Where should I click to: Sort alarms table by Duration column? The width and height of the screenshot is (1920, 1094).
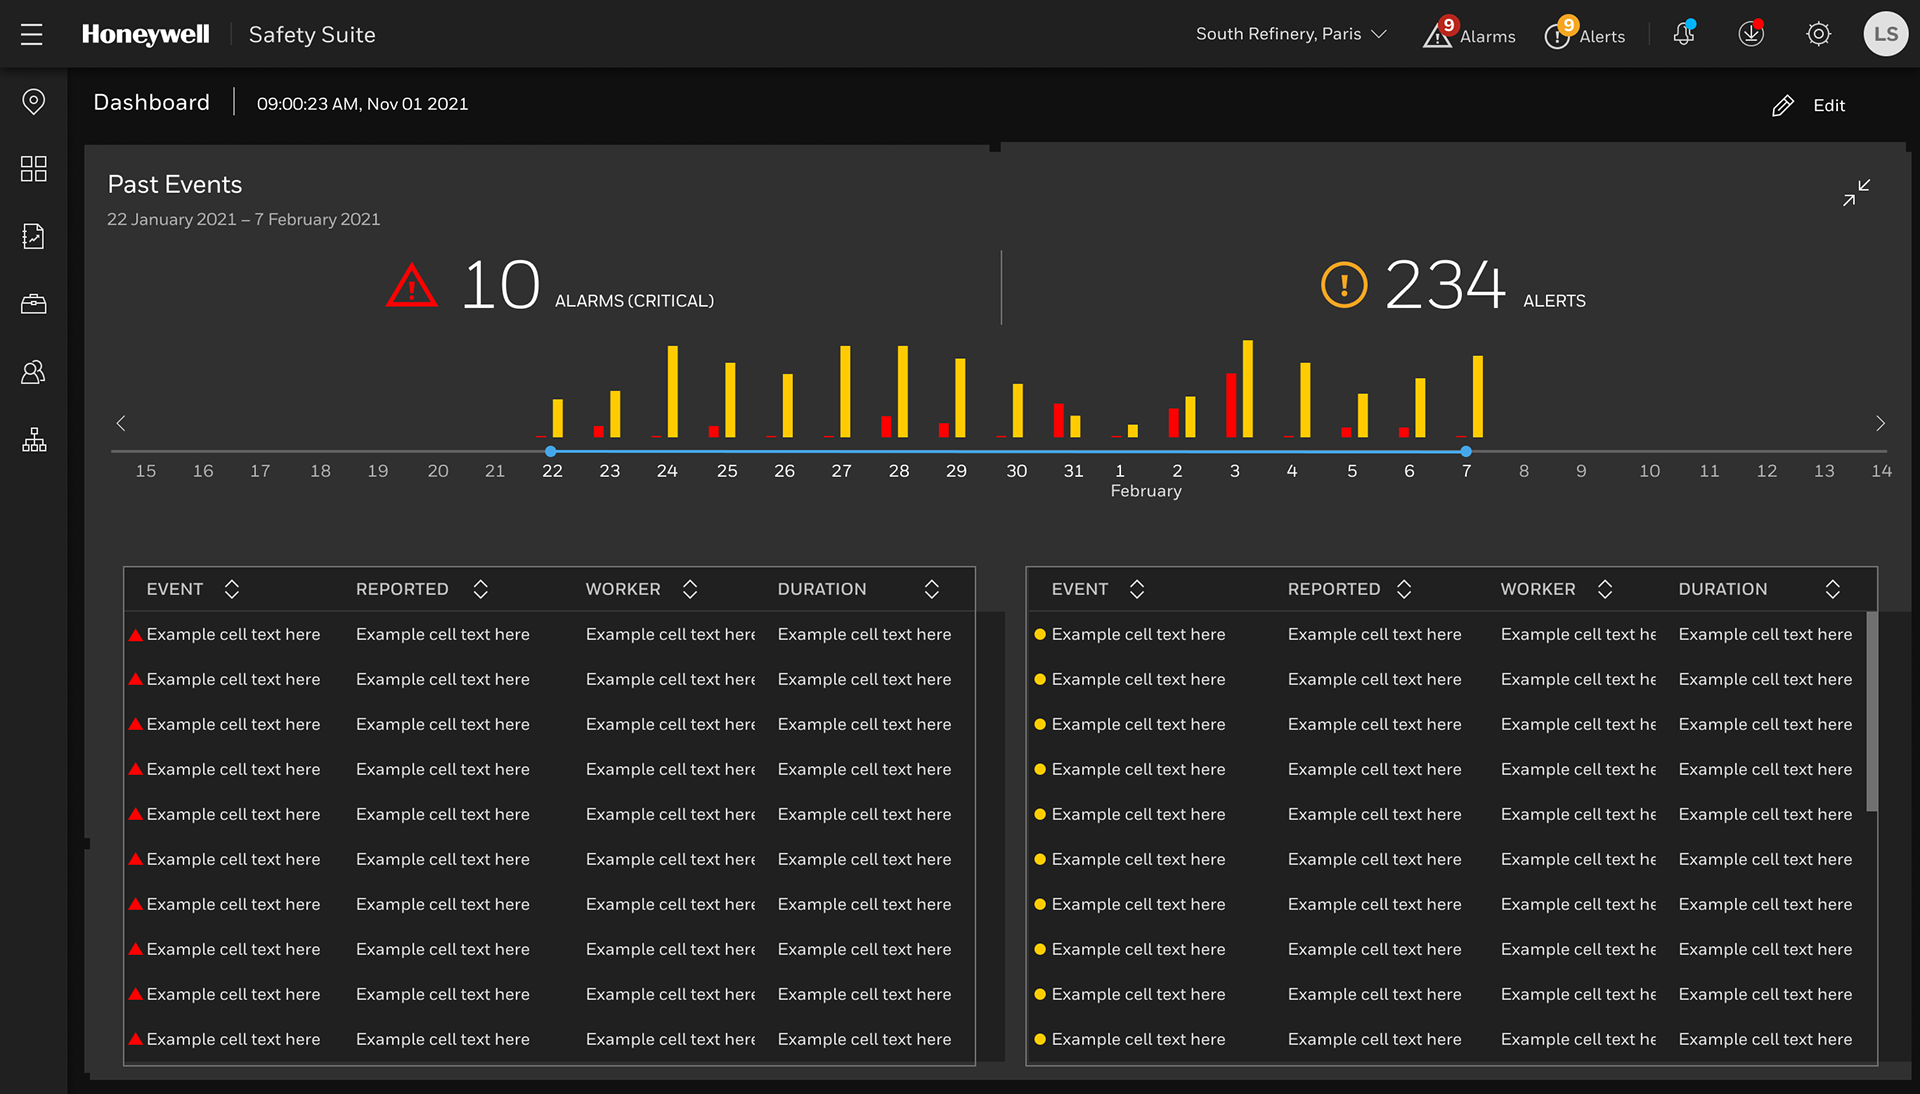tap(931, 589)
